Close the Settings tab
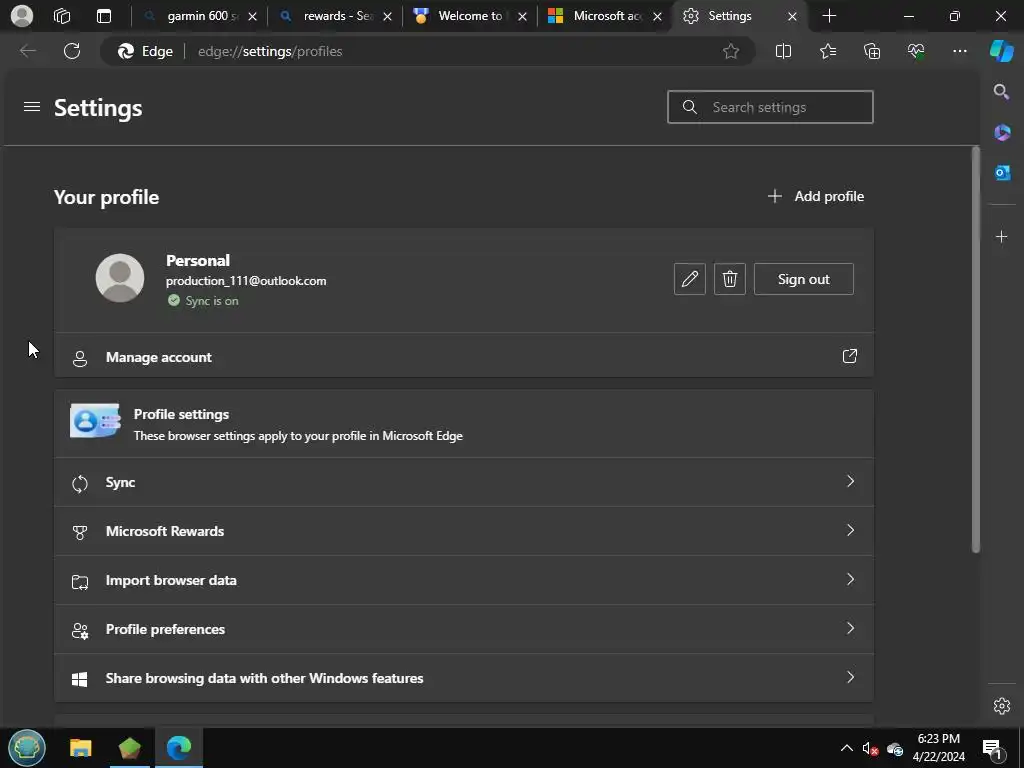Image resolution: width=1024 pixels, height=768 pixels. click(792, 16)
